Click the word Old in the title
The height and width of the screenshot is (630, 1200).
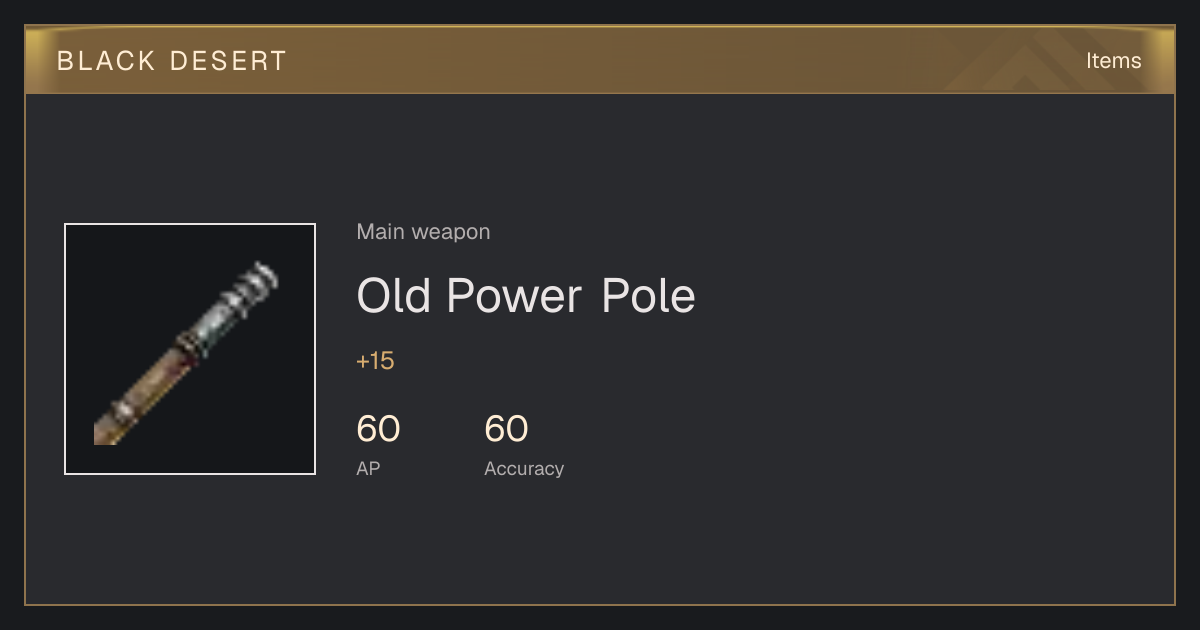(x=395, y=296)
